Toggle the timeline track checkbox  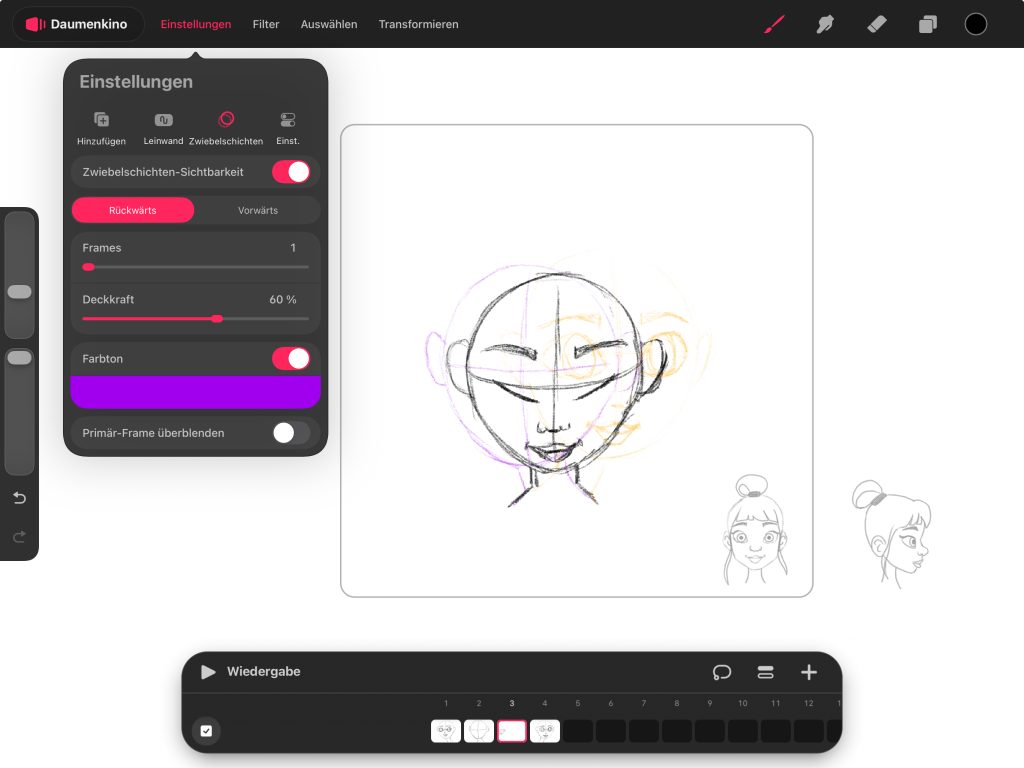tap(206, 731)
